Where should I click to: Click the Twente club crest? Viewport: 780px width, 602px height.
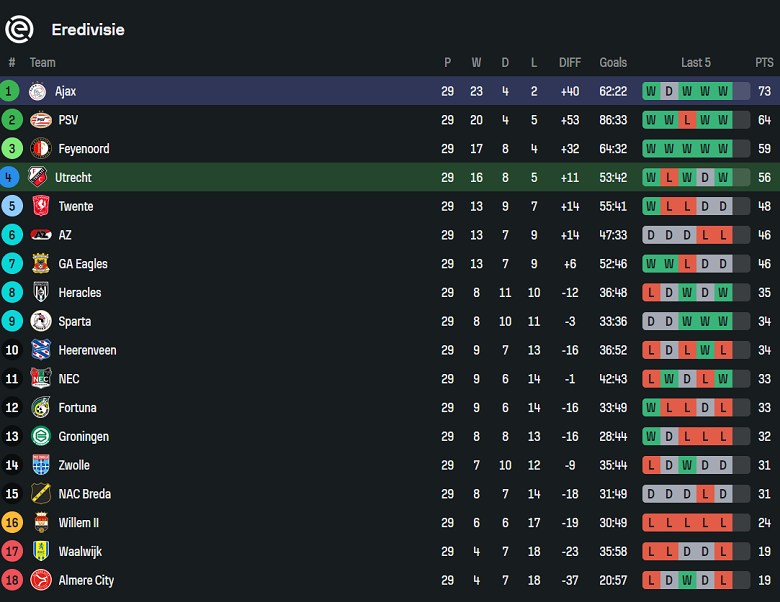pyautogui.click(x=40, y=207)
